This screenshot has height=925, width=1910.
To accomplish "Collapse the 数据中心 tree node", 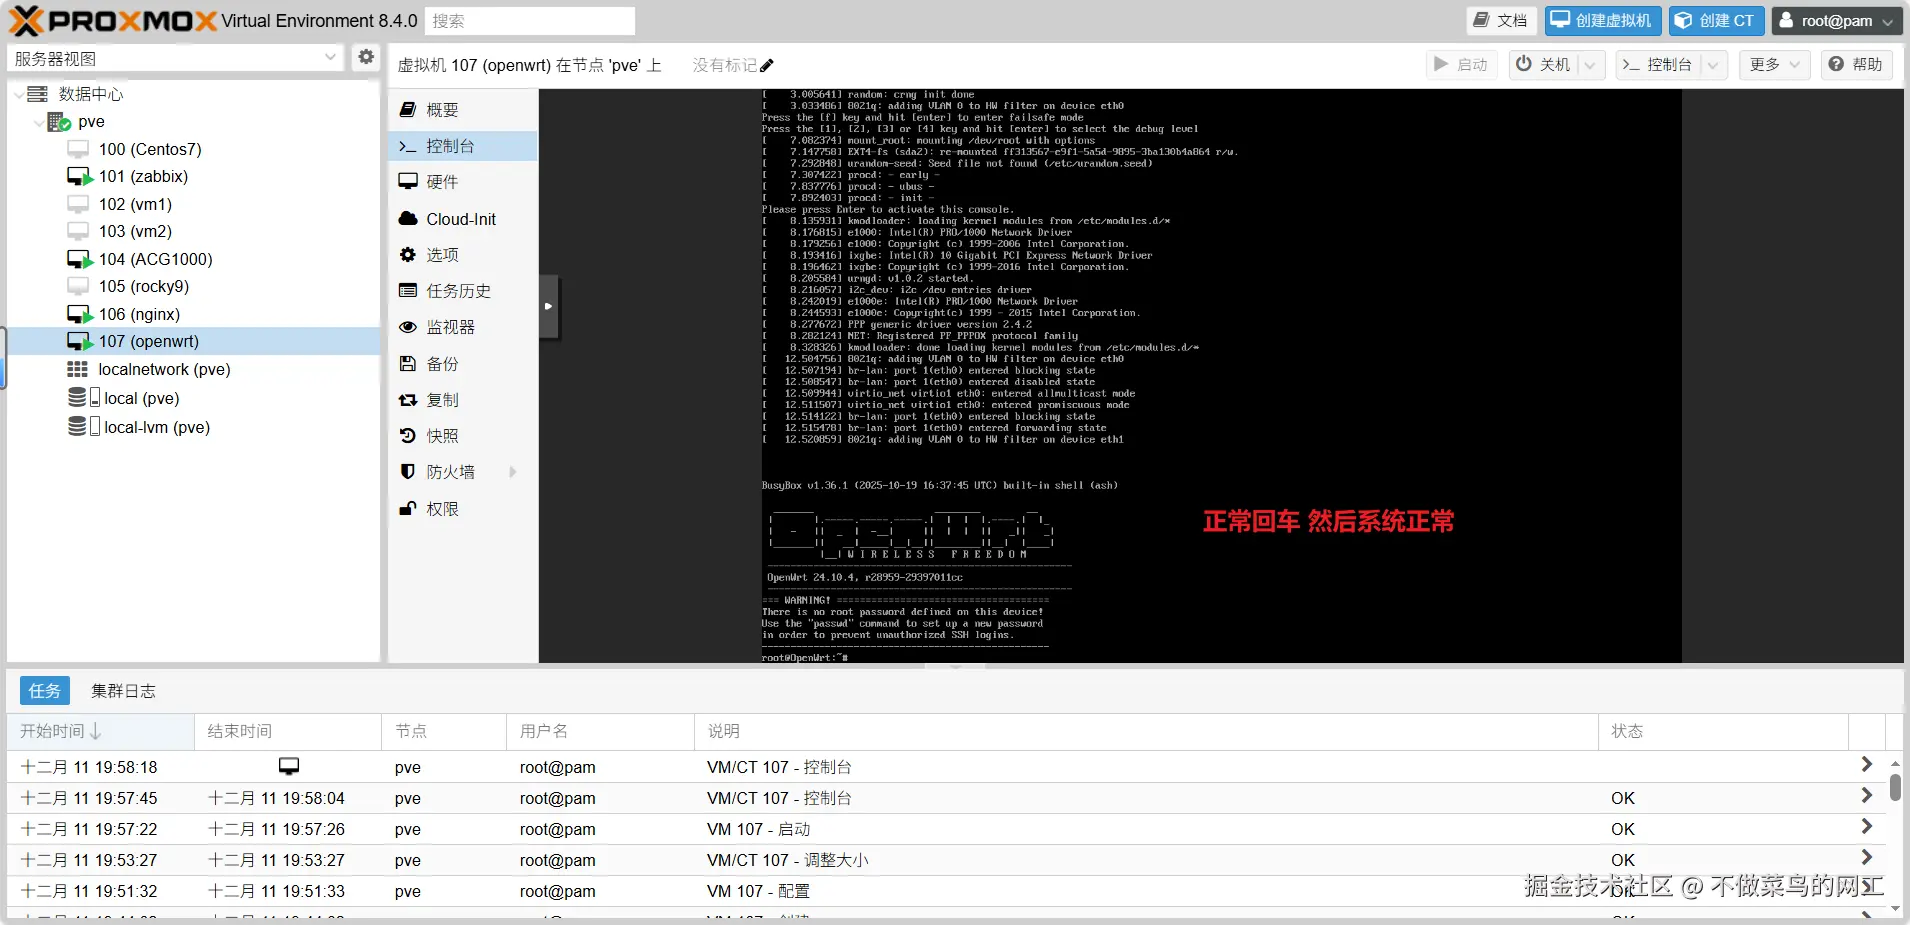I will point(18,94).
